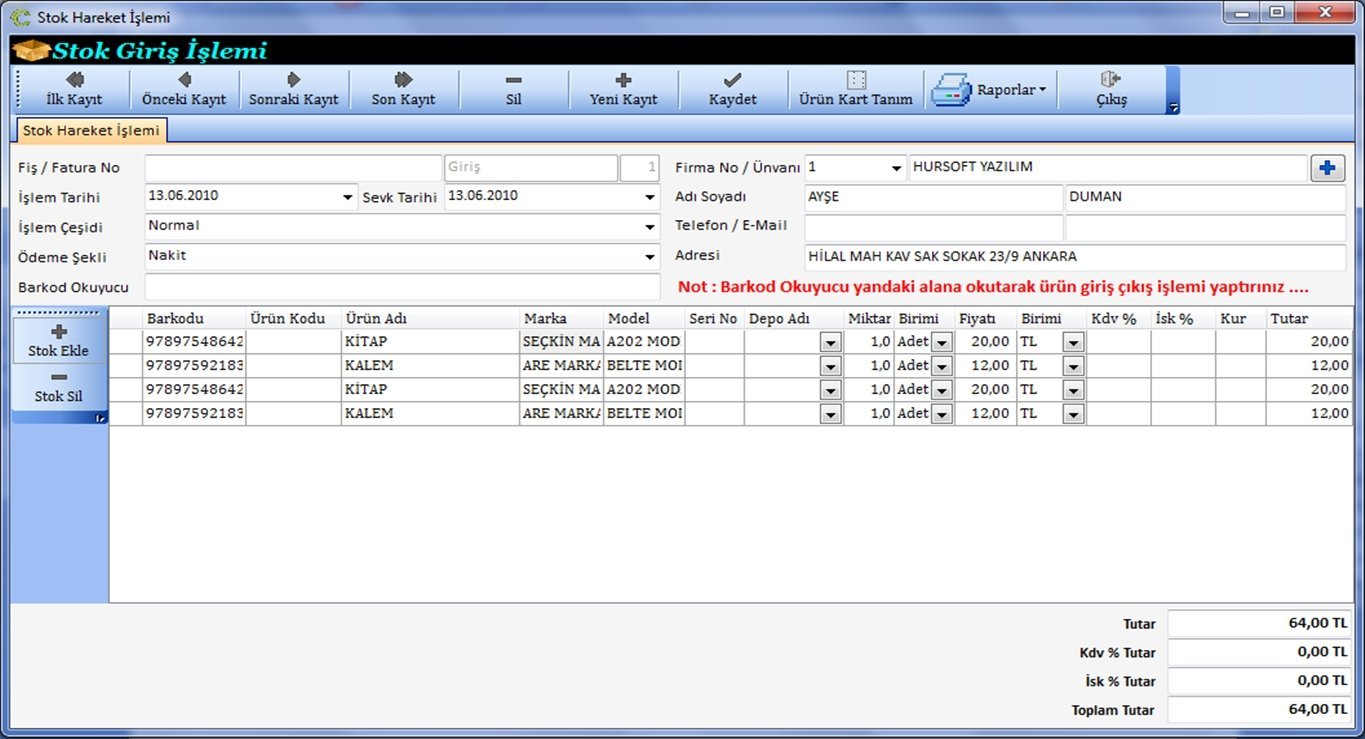Viewport: 1365px width, 739px height.
Task: Open the Ödeme Şekli payment type dropdown
Action: [650, 257]
